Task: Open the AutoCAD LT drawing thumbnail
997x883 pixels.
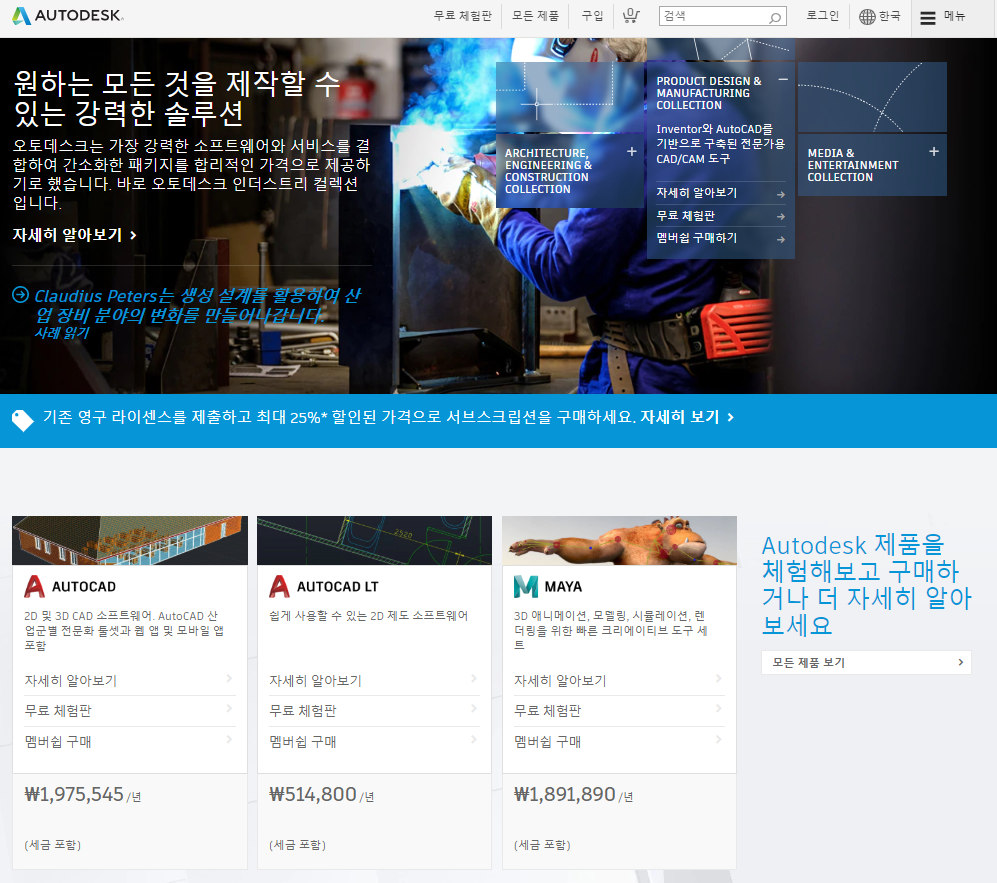Action: click(x=375, y=540)
